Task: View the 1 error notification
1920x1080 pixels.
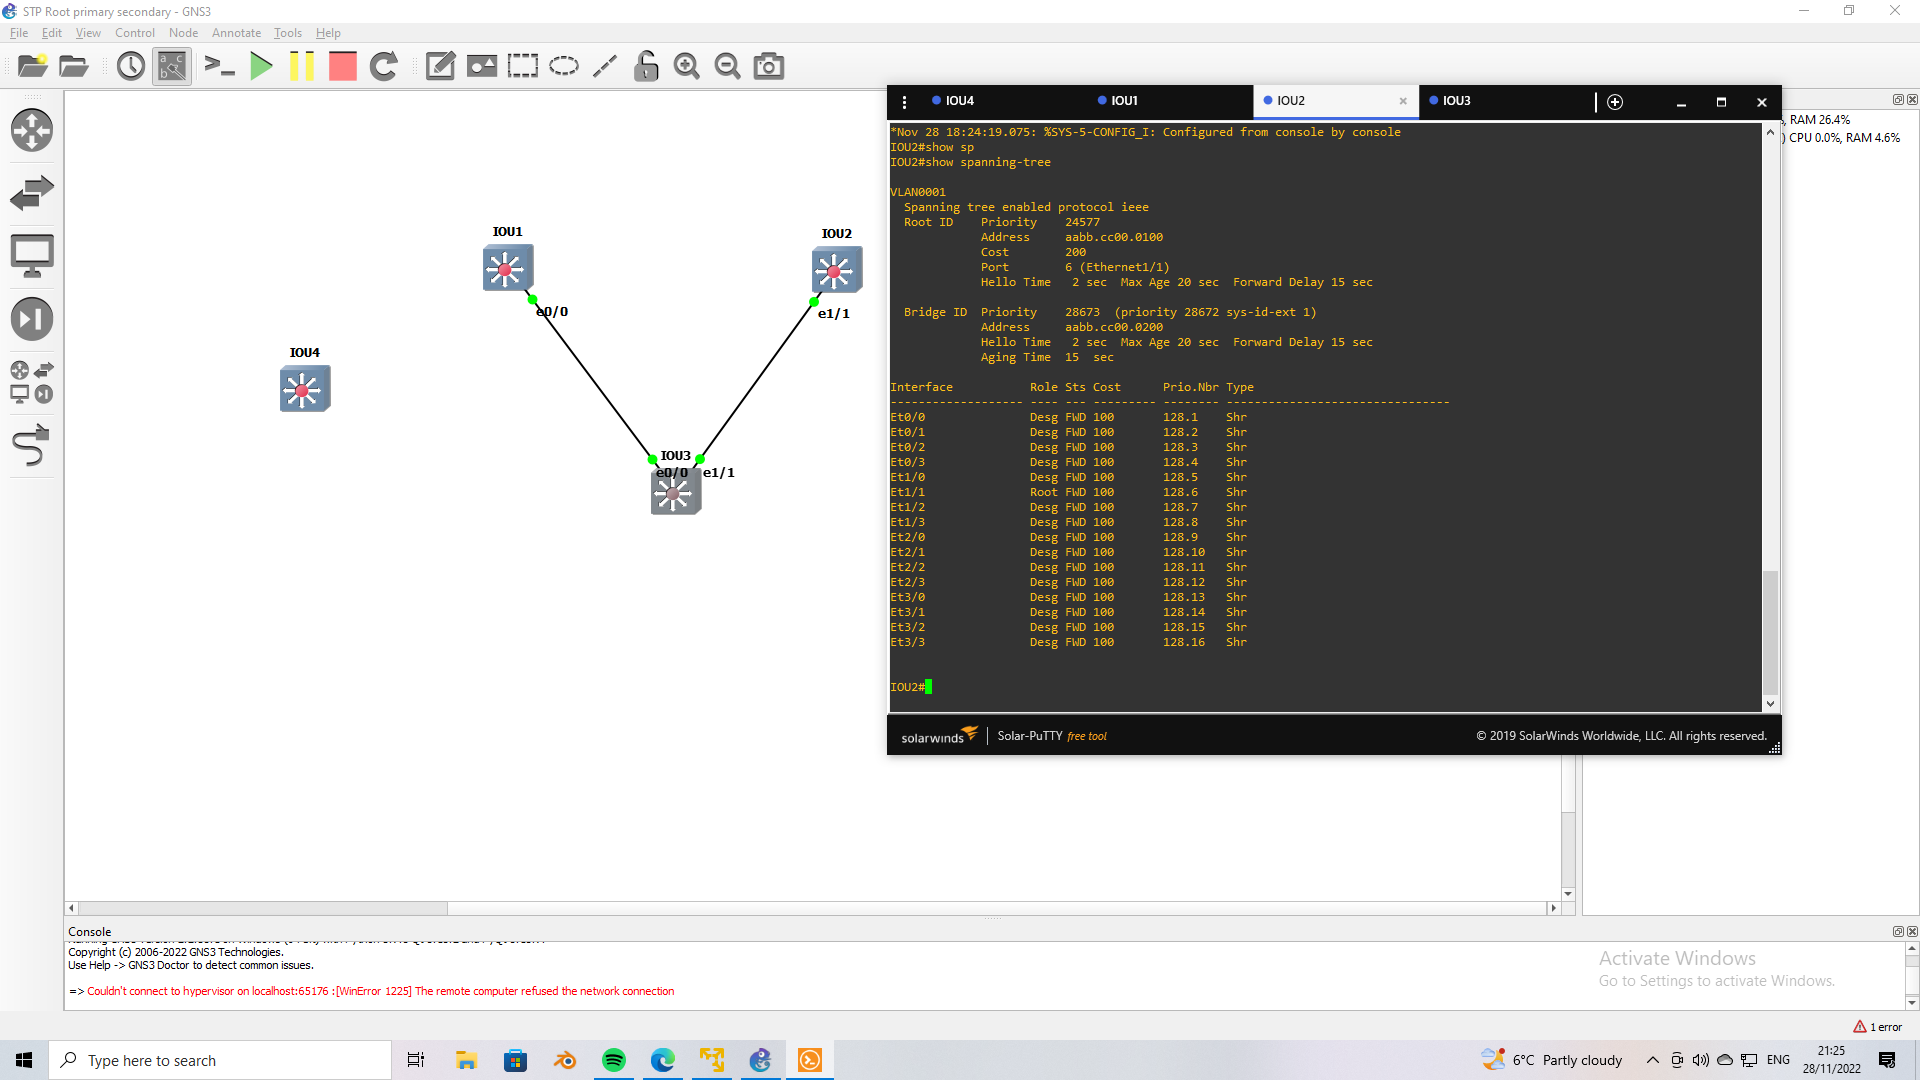Action: point(1878,1026)
